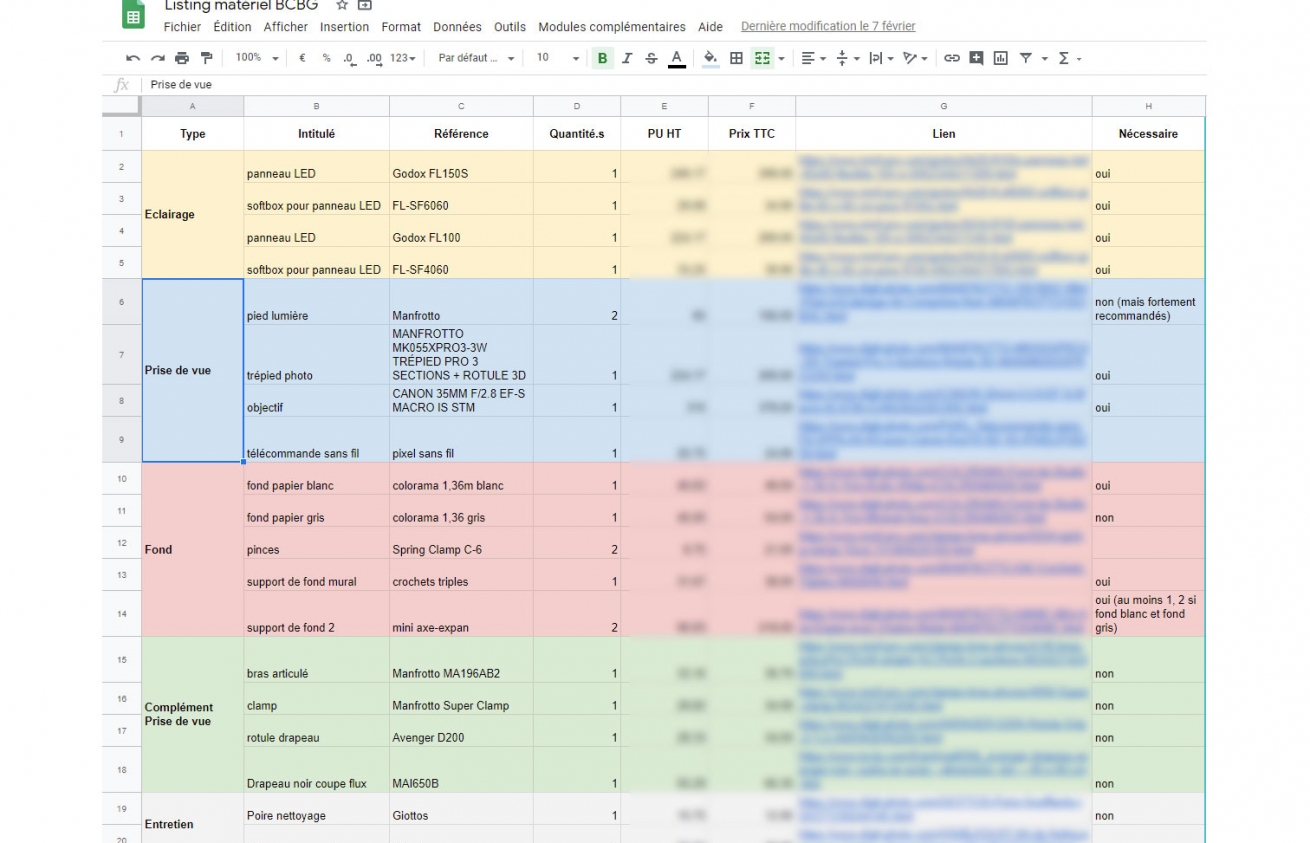Create a filter with the funnel icon
Screen dimensions: 1310x843
[1026, 58]
